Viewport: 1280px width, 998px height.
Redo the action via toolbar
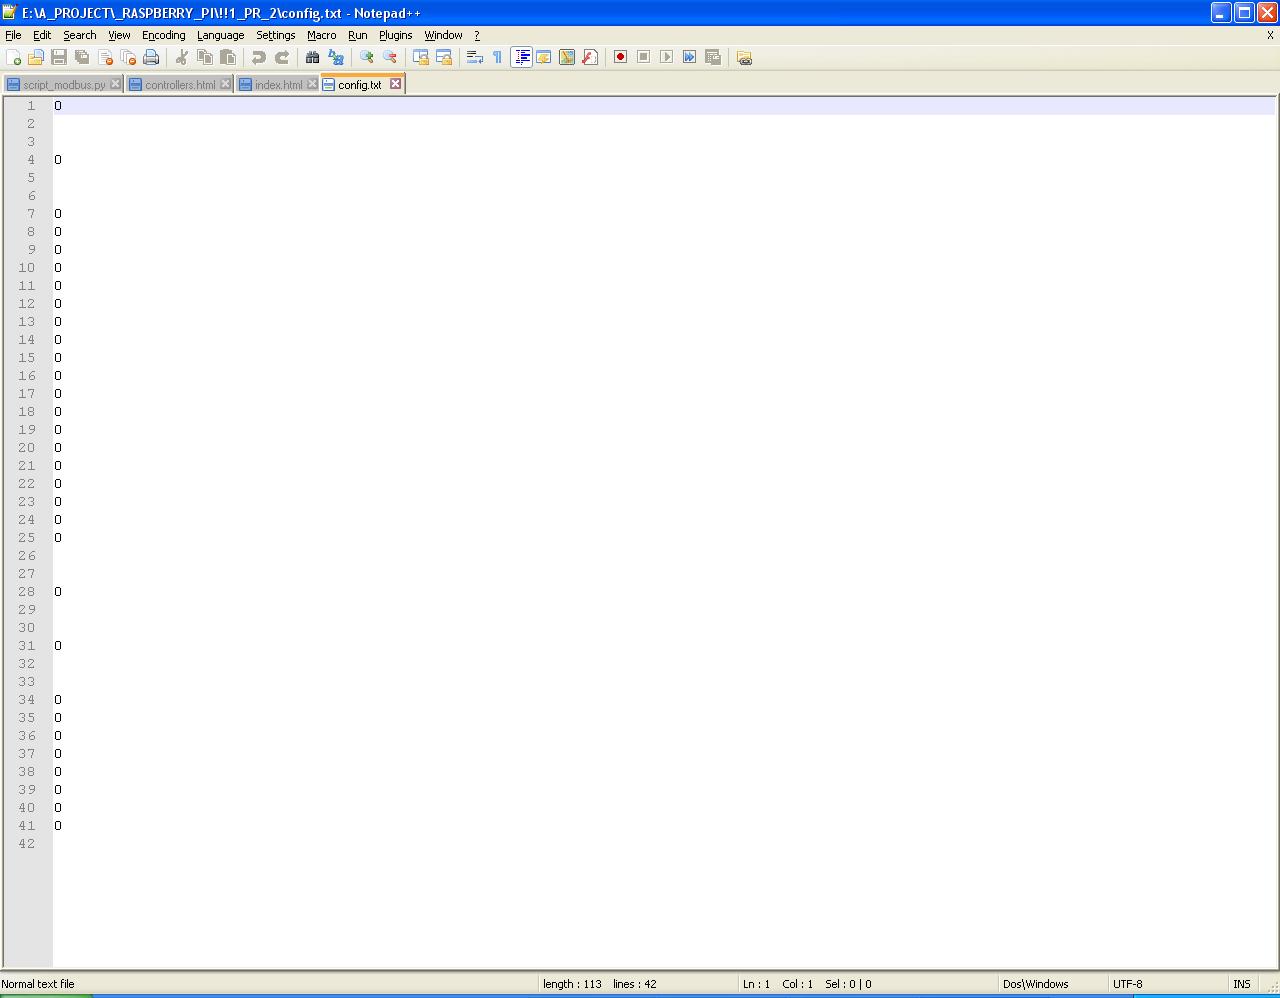point(282,57)
